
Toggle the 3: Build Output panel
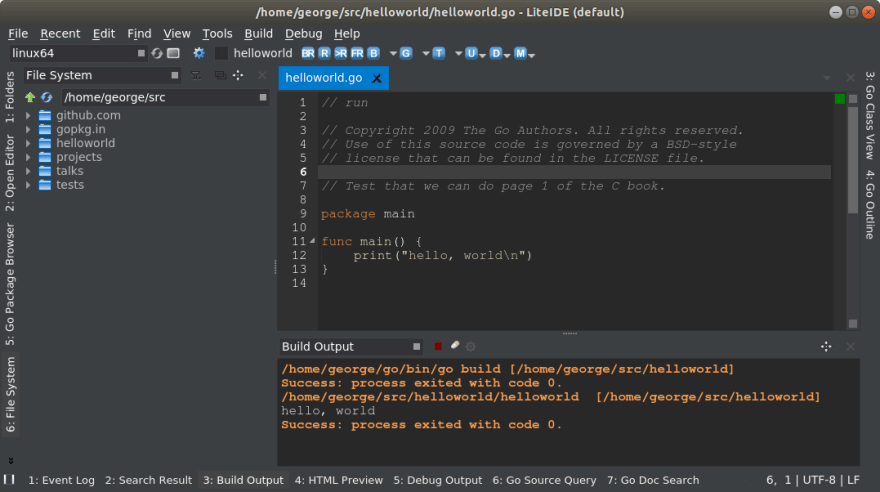click(243, 480)
